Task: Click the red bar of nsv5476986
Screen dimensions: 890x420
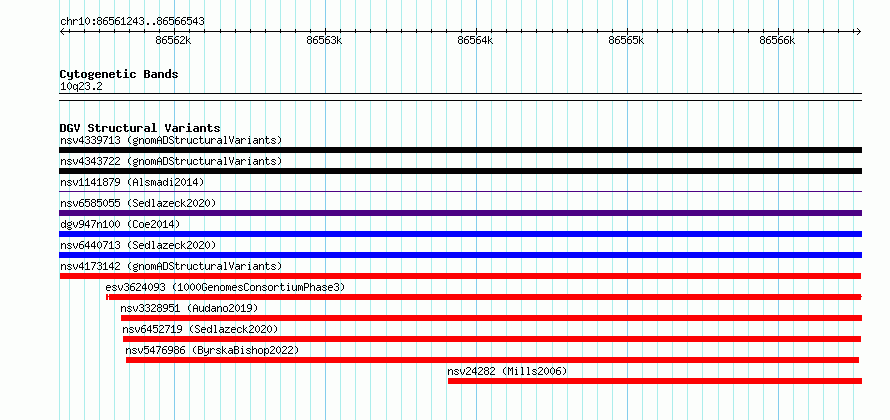Action: (492, 360)
